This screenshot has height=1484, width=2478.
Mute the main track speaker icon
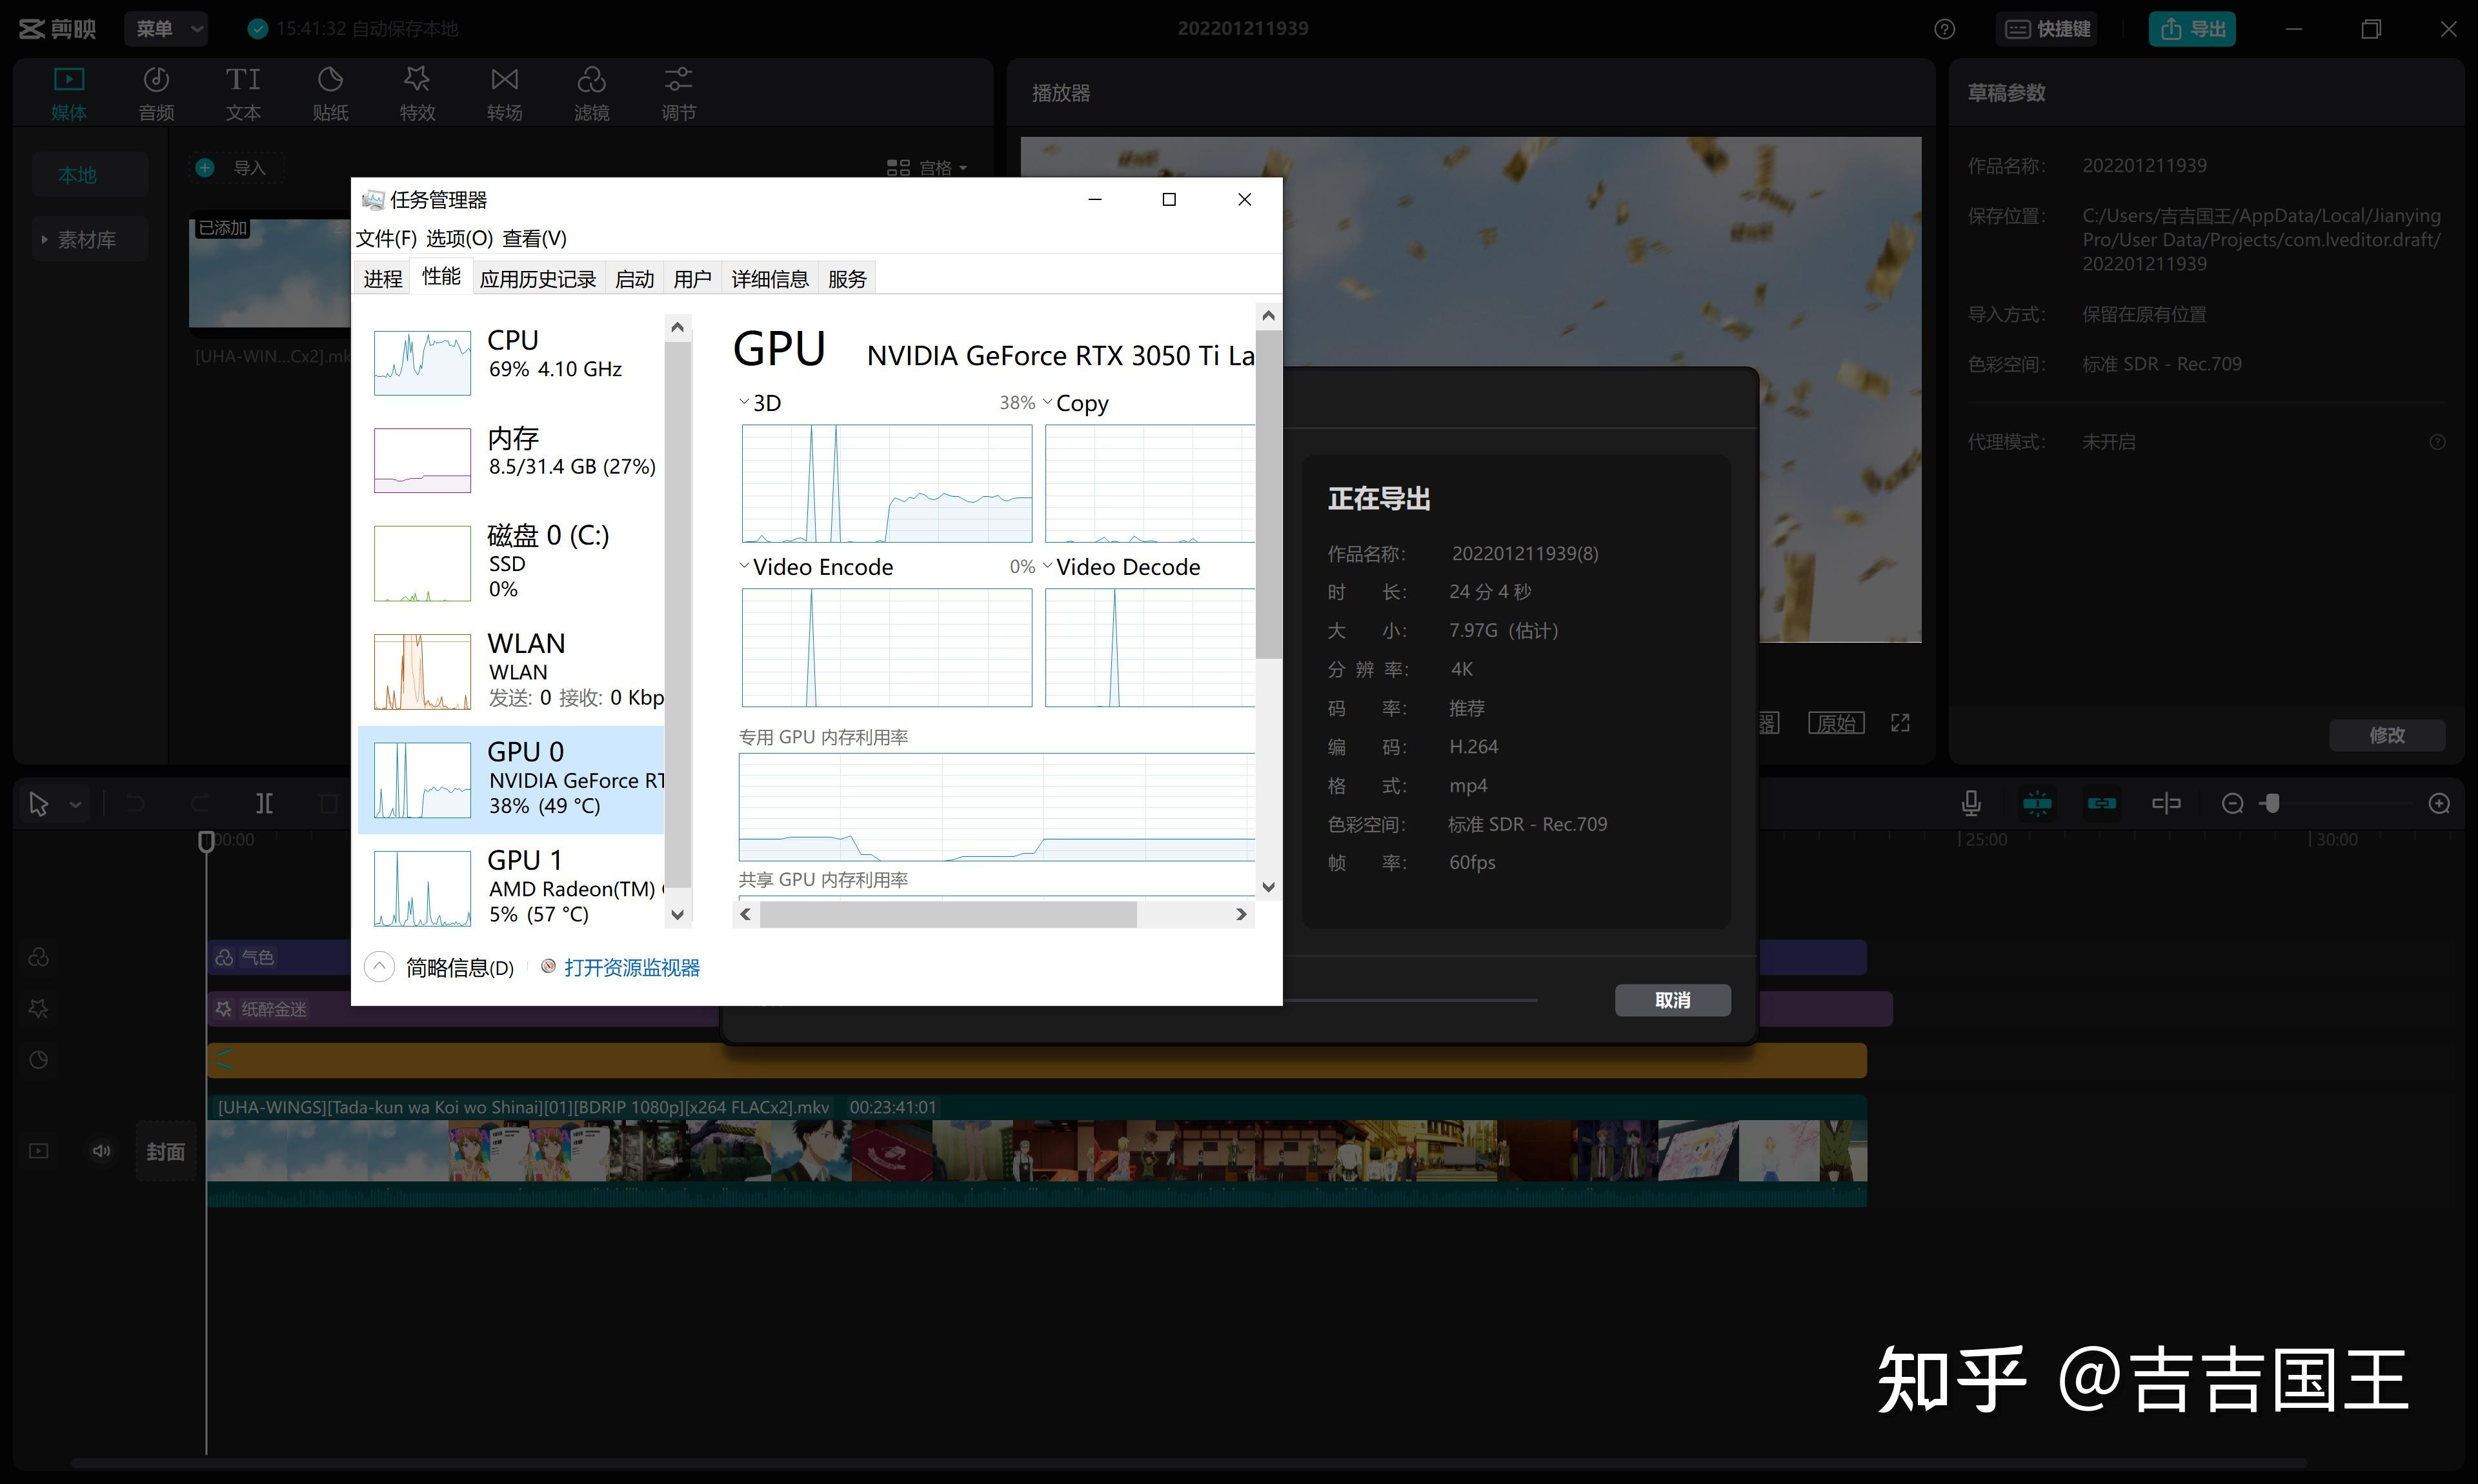(101, 1151)
